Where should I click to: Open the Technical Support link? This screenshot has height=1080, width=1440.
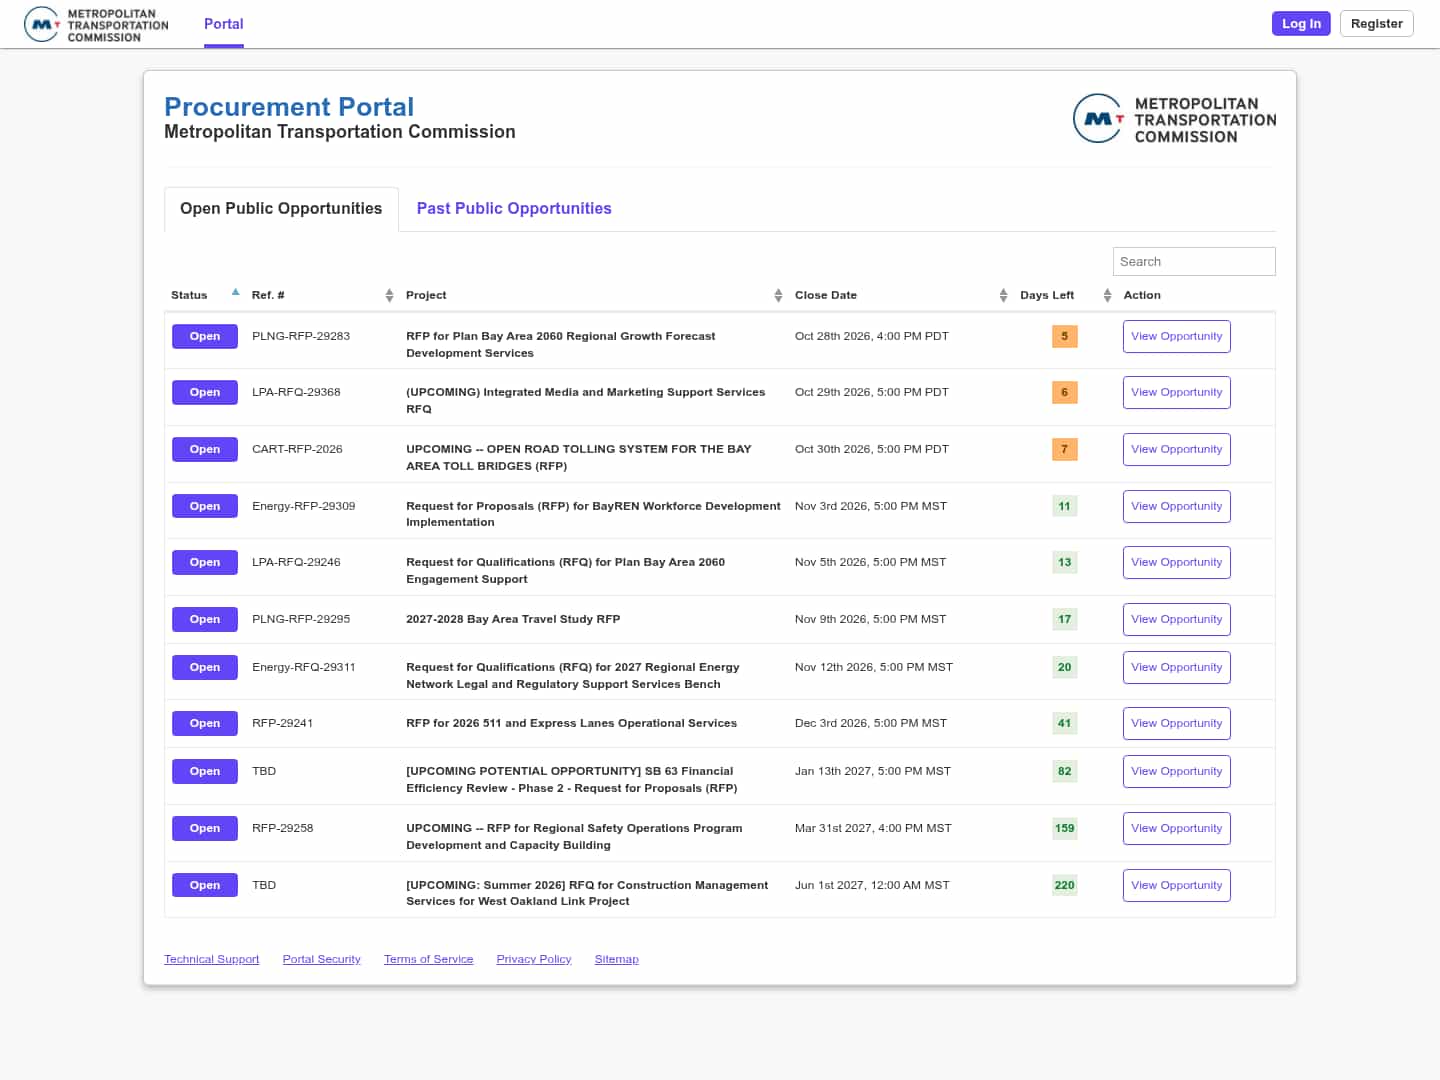point(211,959)
